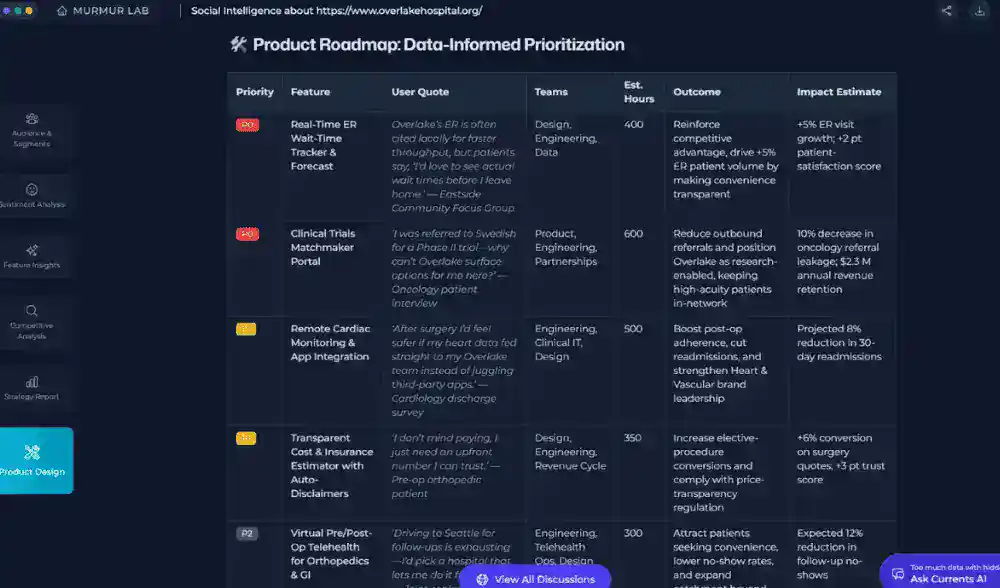Select the Product Design tab
Screen dimensions: 1000x588
(x=33, y=461)
